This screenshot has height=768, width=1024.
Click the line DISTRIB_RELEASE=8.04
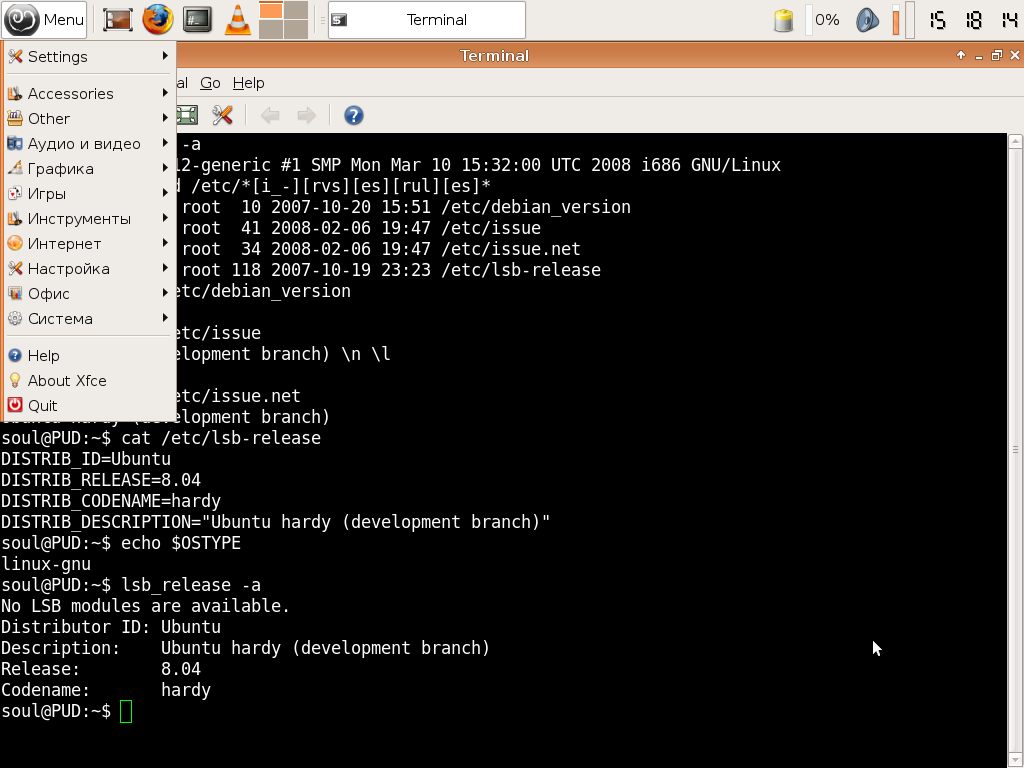coord(101,480)
